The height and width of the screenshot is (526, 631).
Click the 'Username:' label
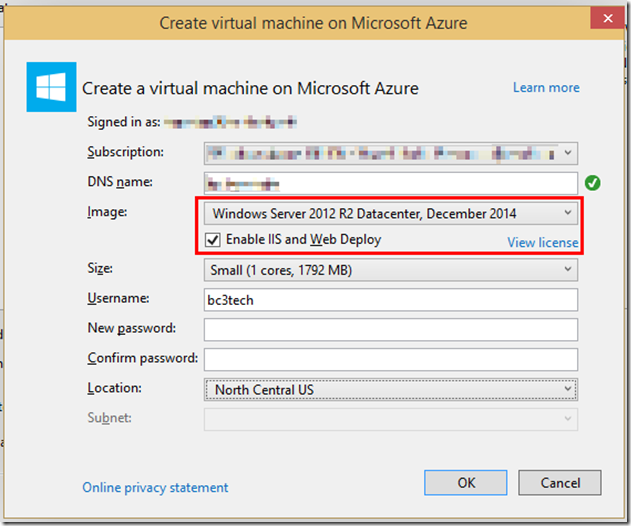click(118, 298)
